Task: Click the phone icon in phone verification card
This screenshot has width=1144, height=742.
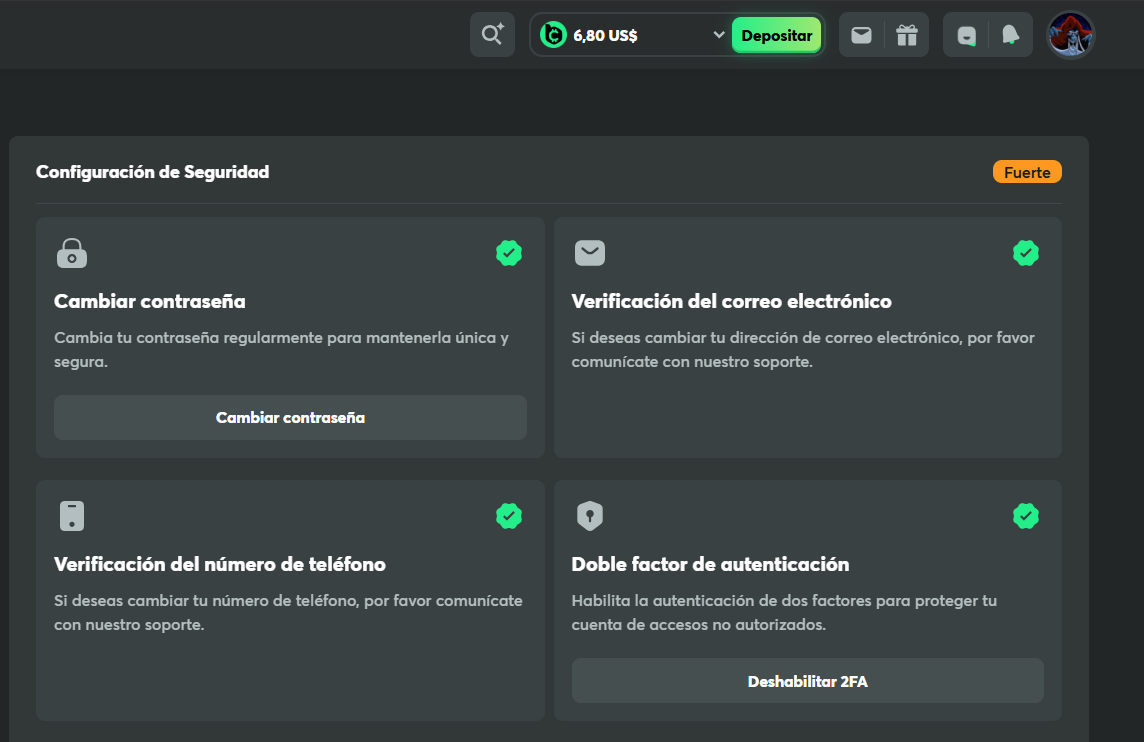Action: [x=71, y=516]
